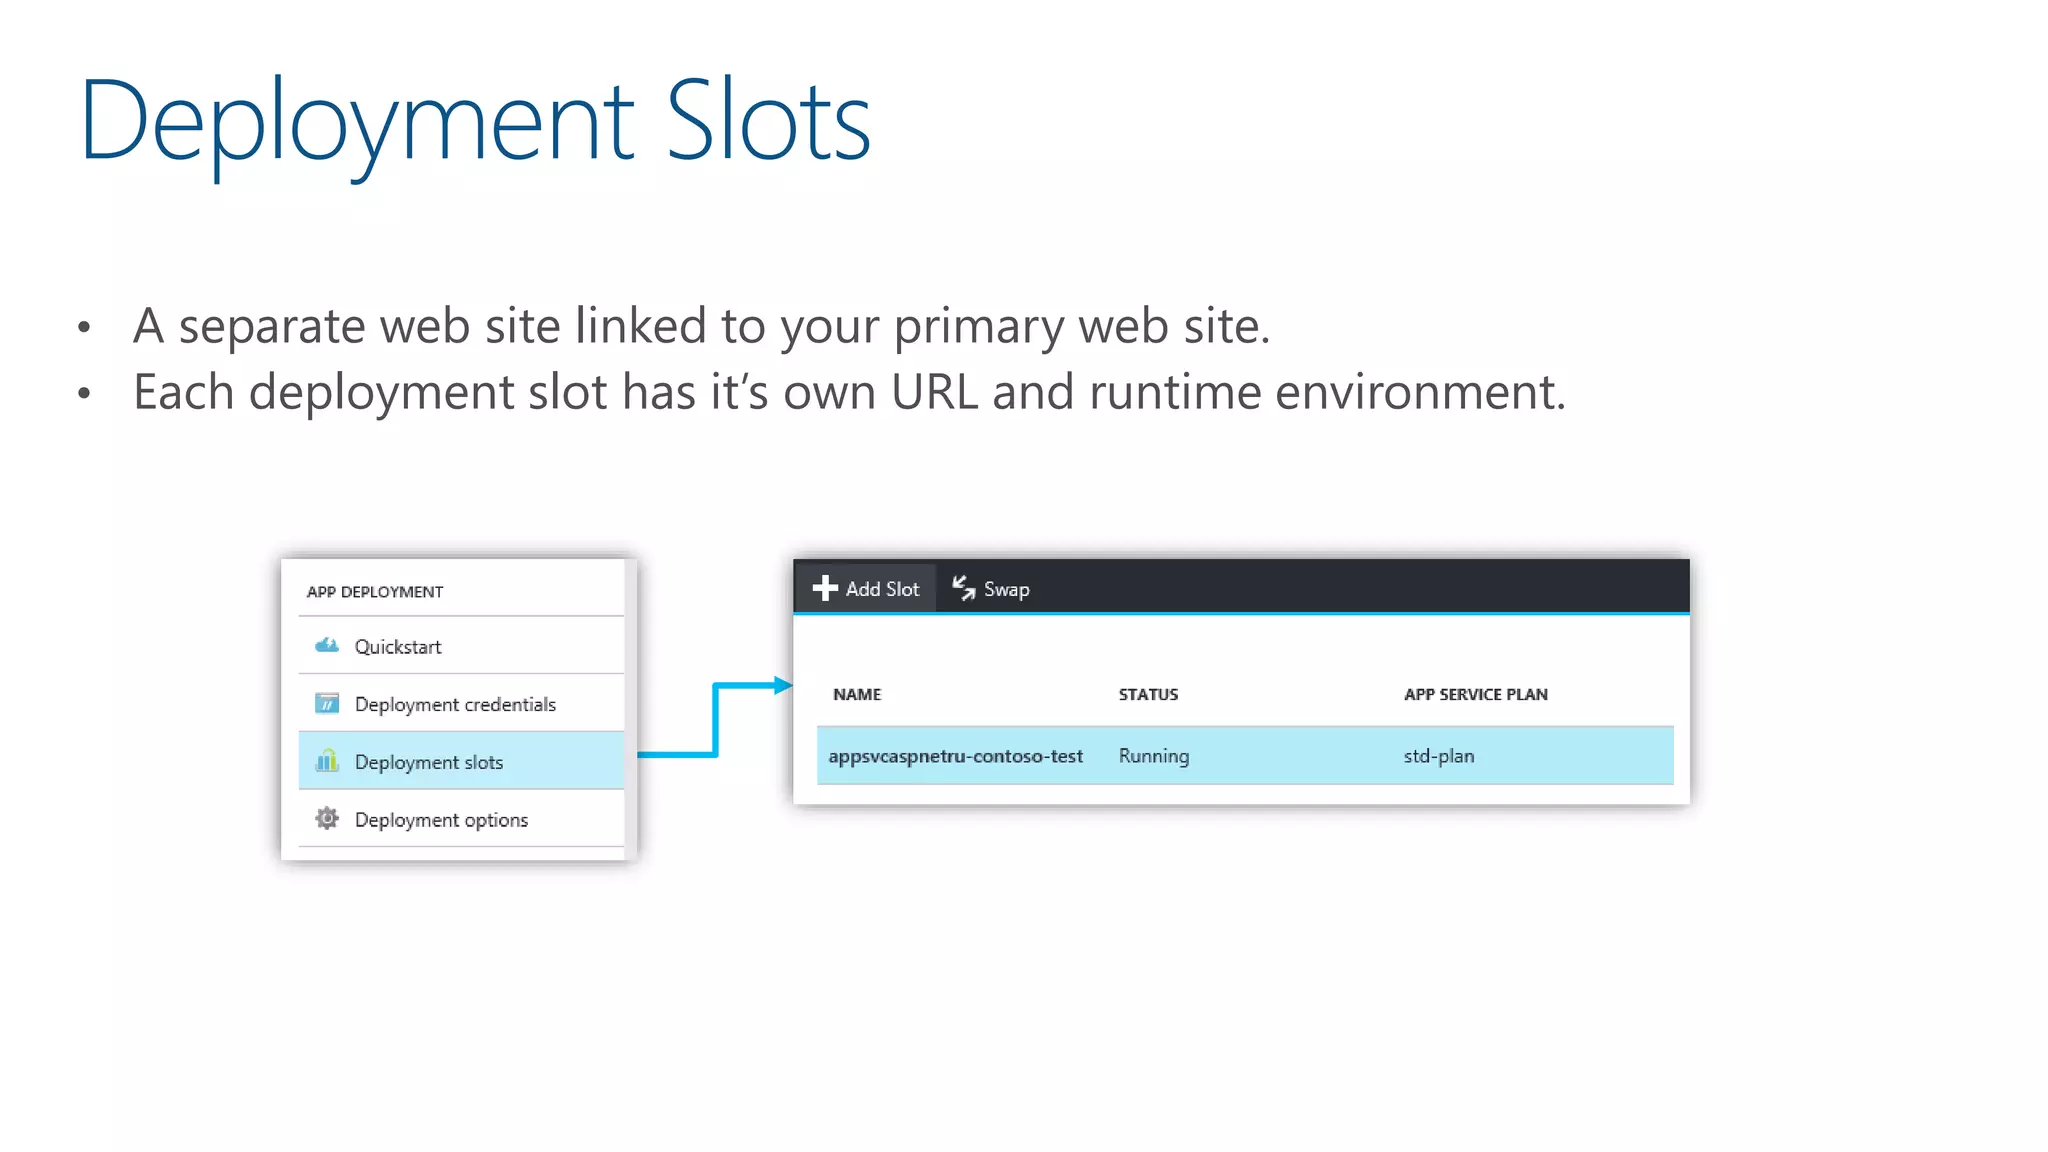
Task: Open Deployment credentials menu item
Action: pos(461,704)
